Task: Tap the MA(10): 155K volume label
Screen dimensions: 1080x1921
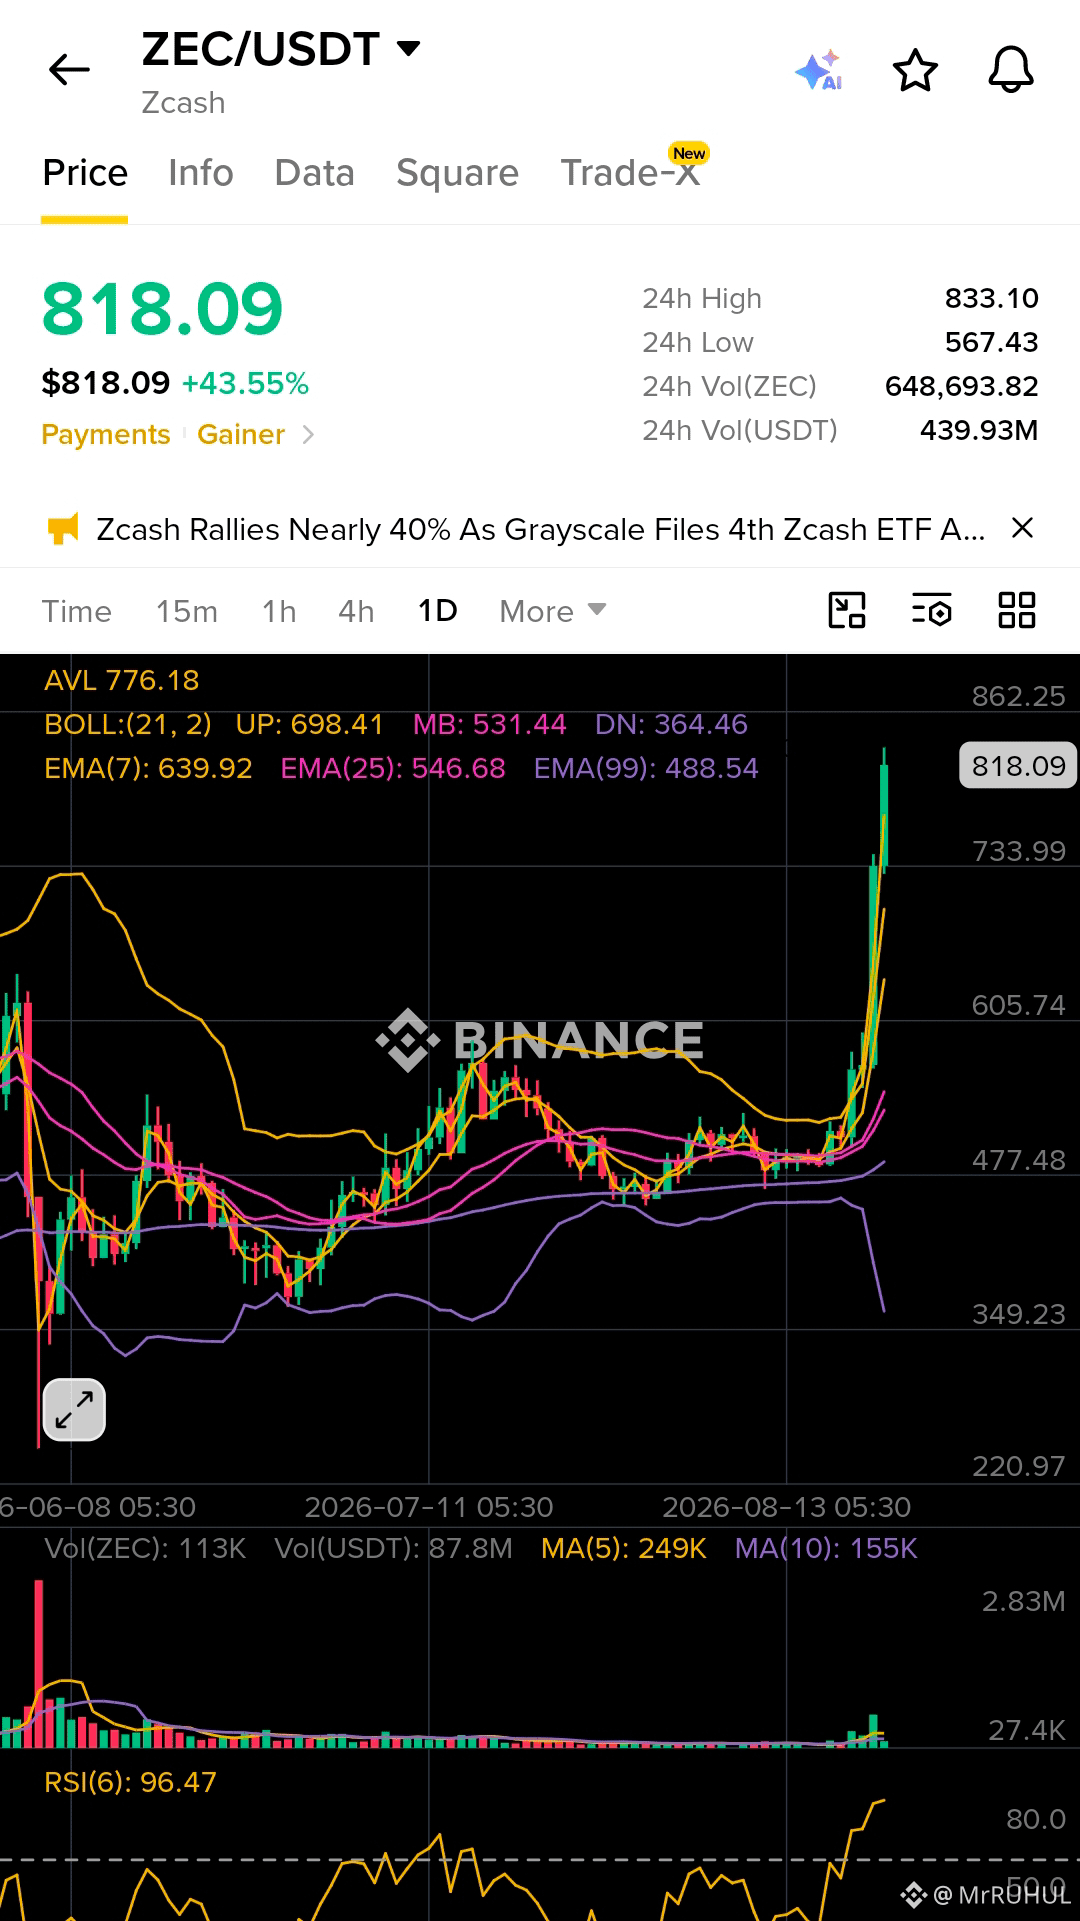Action: 826,1548
